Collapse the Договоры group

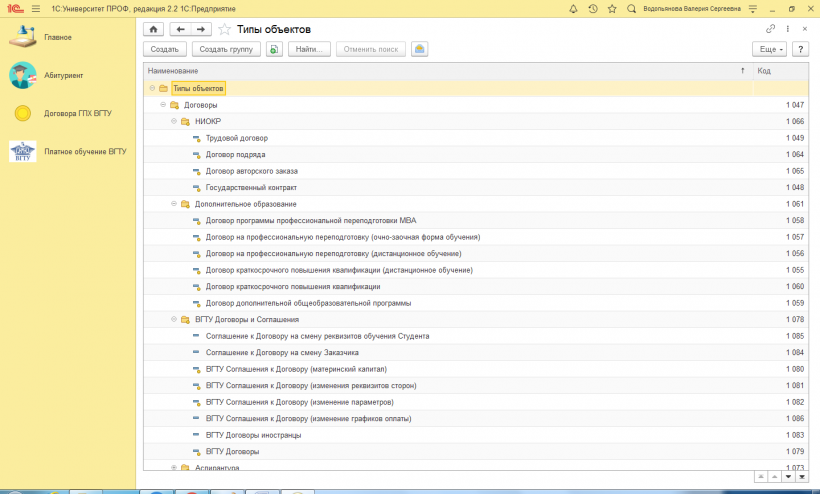(163, 105)
